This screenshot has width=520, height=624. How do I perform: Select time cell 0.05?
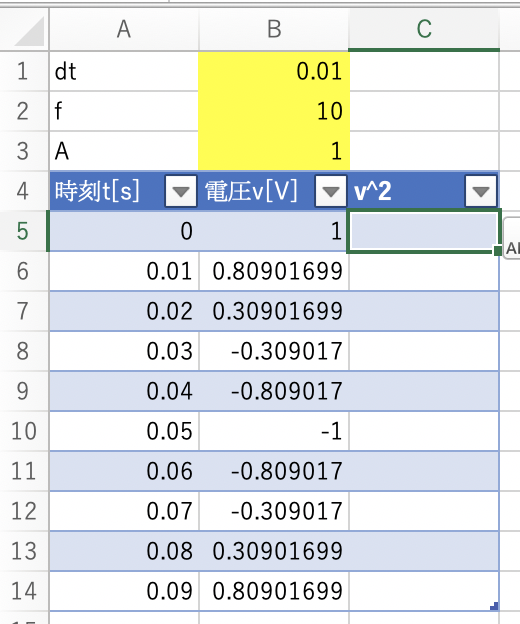point(124,431)
